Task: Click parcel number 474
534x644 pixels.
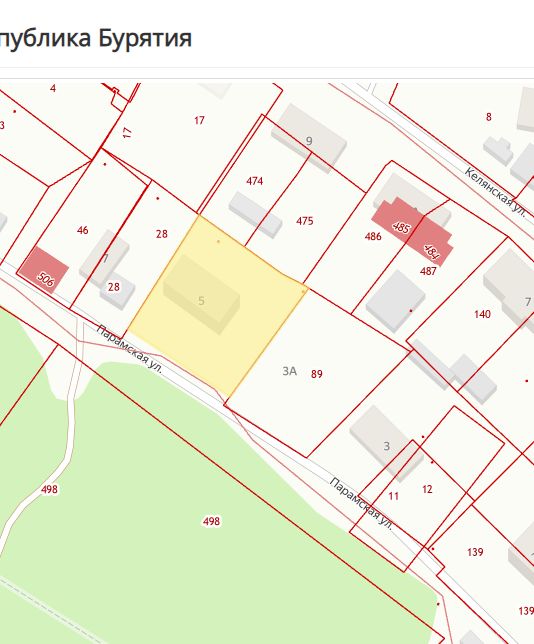Action: pos(255,181)
